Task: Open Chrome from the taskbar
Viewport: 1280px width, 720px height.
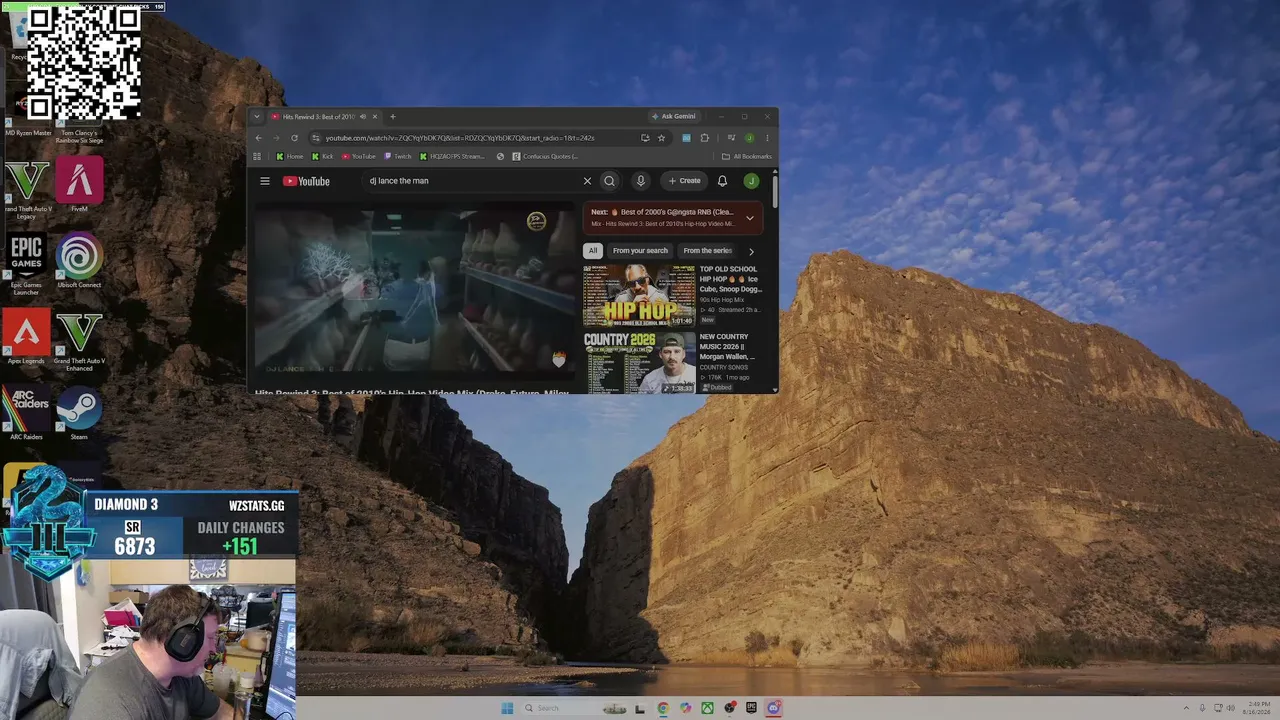Action: [x=663, y=708]
